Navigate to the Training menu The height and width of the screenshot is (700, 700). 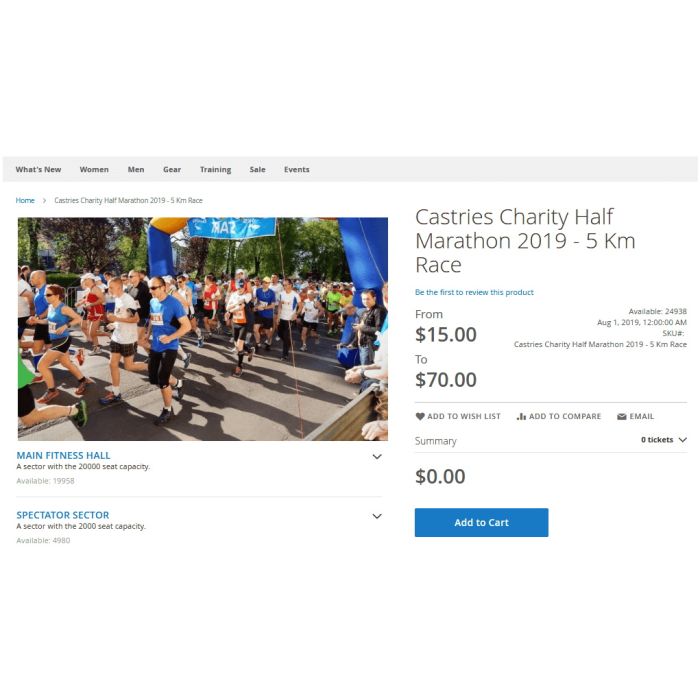[x=215, y=170]
